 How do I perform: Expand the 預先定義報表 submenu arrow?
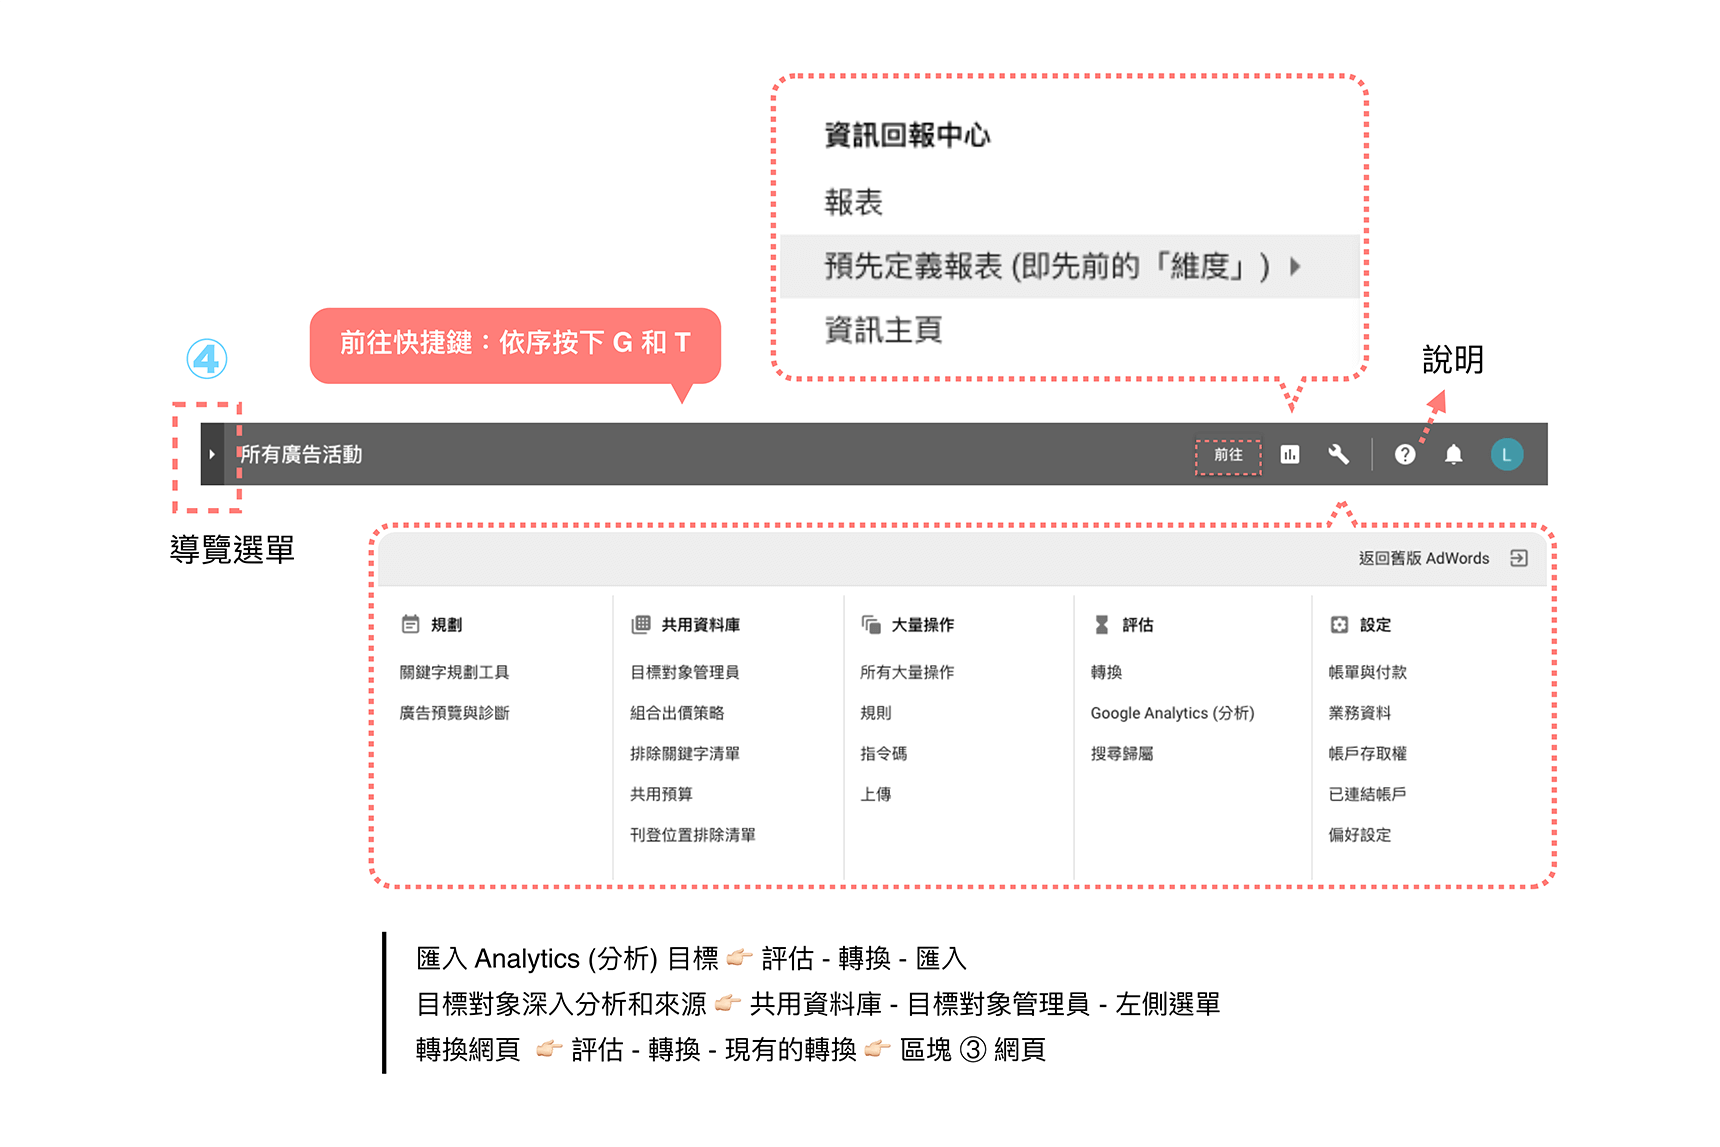(1296, 267)
